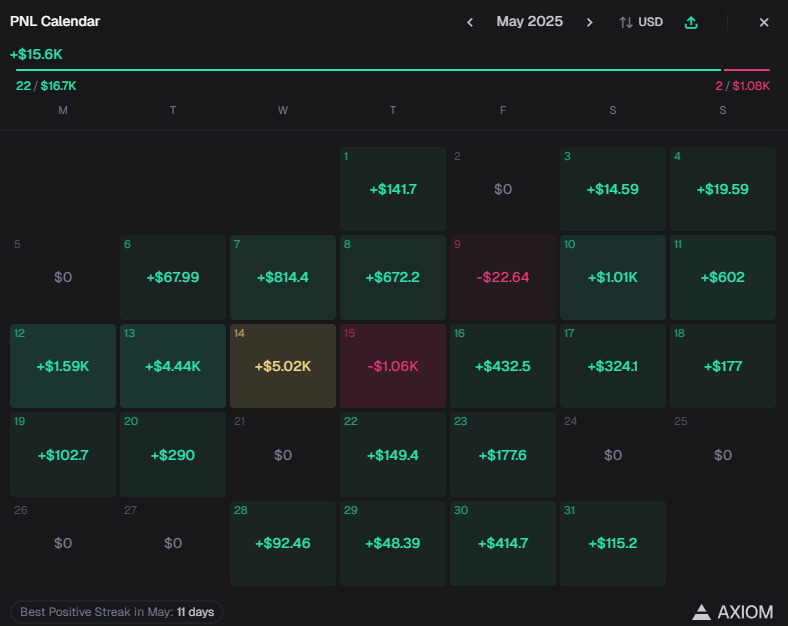Image resolution: width=788 pixels, height=626 pixels.
Task: Select May 18 cell showing +$177
Action: 723,366
